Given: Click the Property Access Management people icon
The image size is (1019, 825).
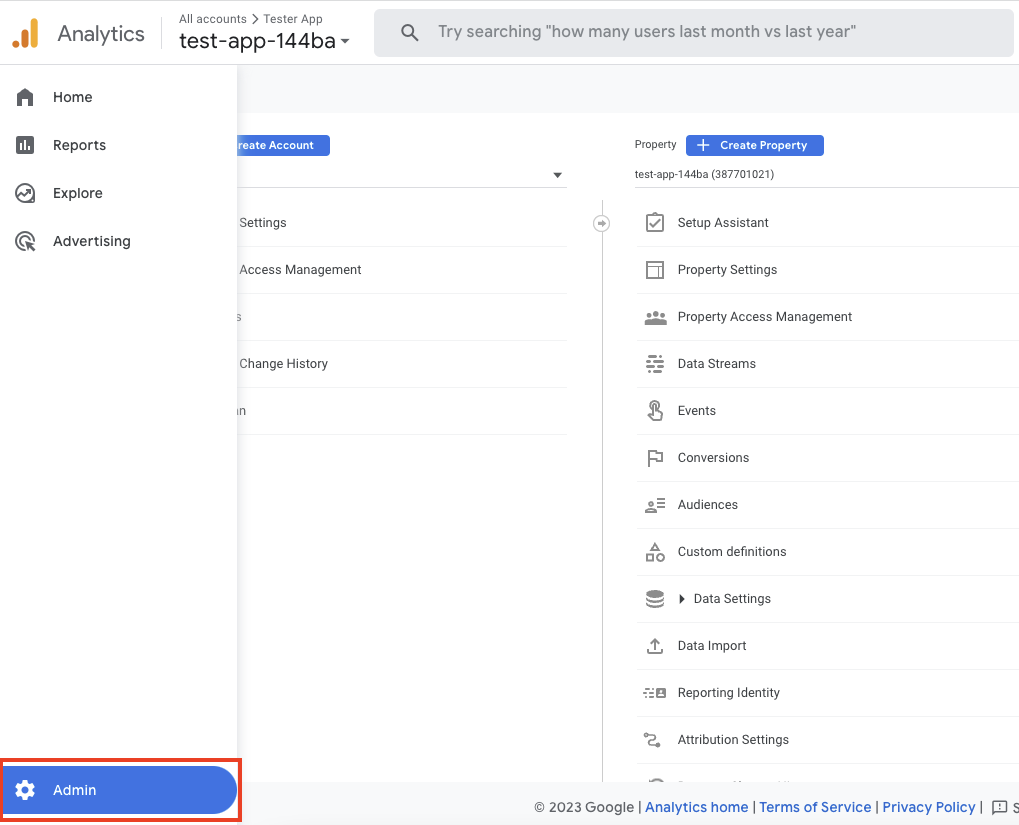Looking at the screenshot, I should pos(655,317).
